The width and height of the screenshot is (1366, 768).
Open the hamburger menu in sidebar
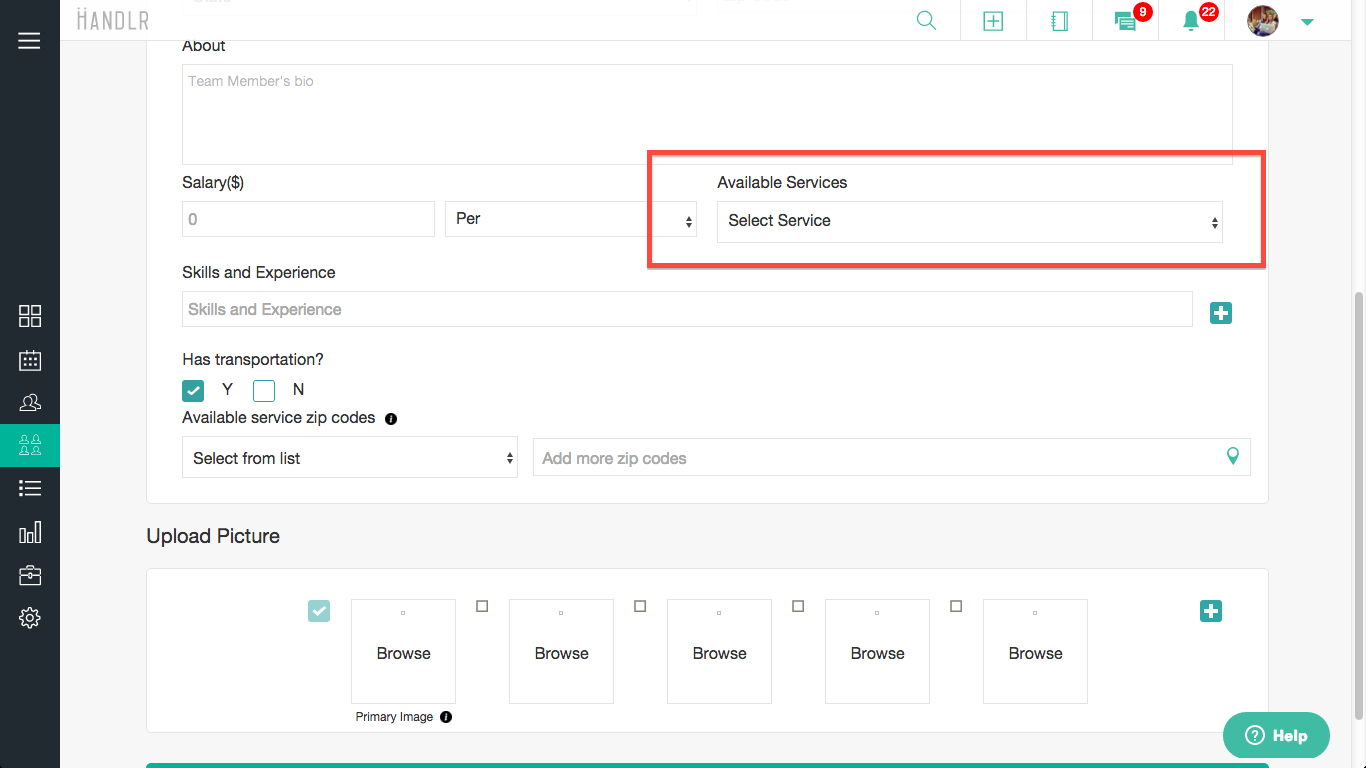point(29,41)
